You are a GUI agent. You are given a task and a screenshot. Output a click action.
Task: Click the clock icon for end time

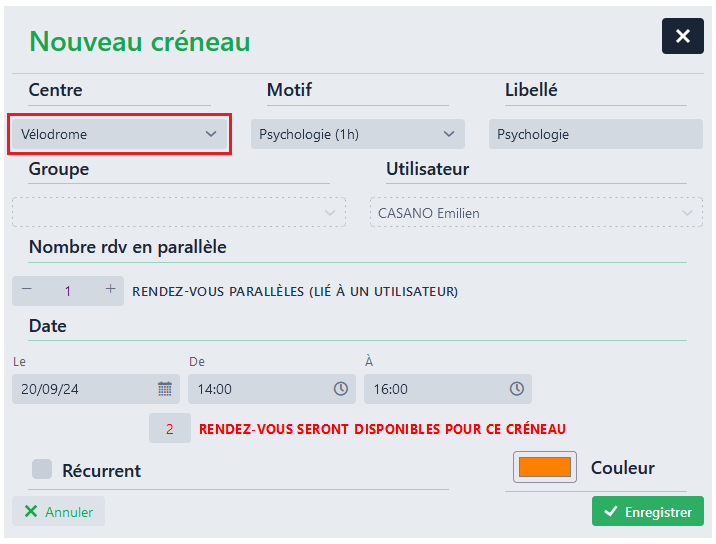tap(517, 389)
